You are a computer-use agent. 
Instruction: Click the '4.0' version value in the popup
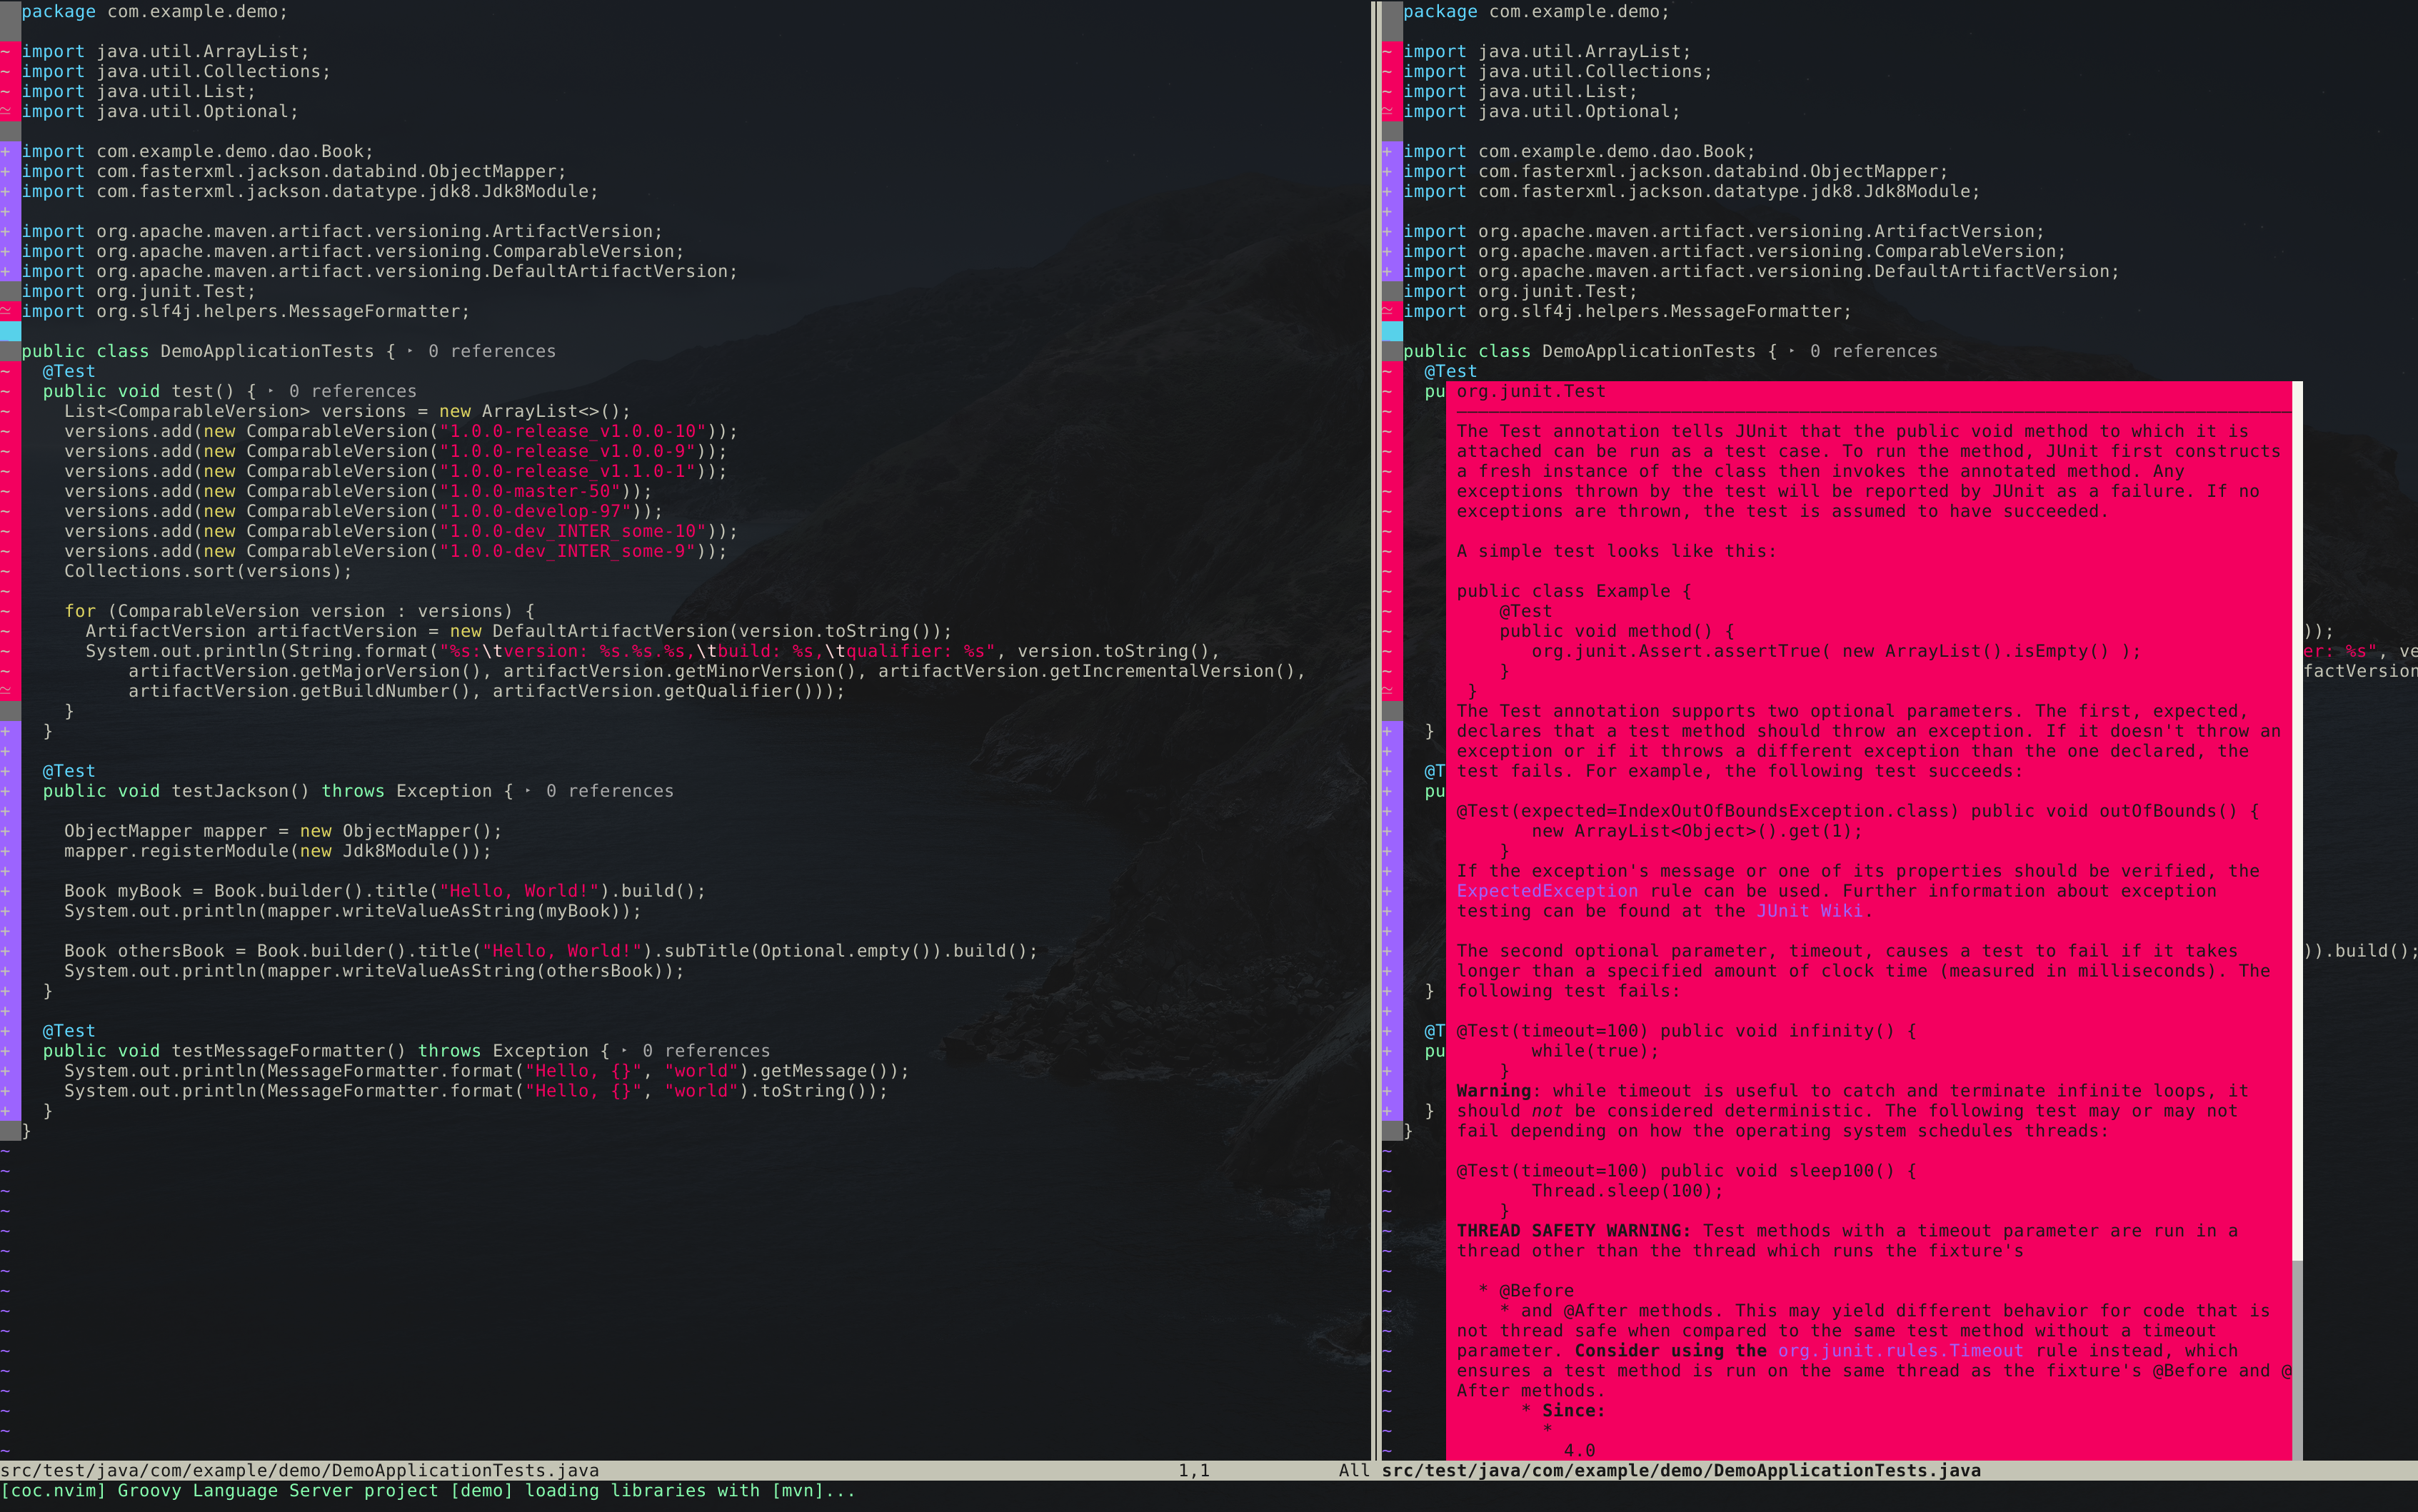[x=1579, y=1451]
